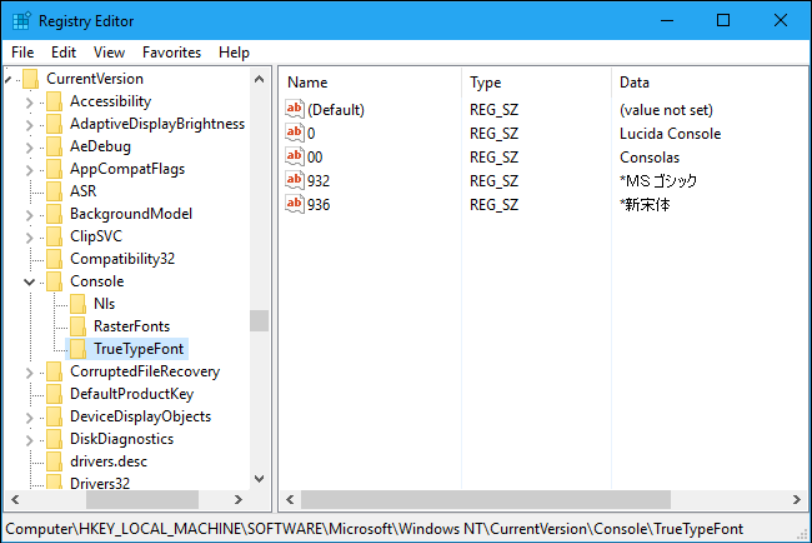Click the RasterFonts folder icon

tap(78, 326)
